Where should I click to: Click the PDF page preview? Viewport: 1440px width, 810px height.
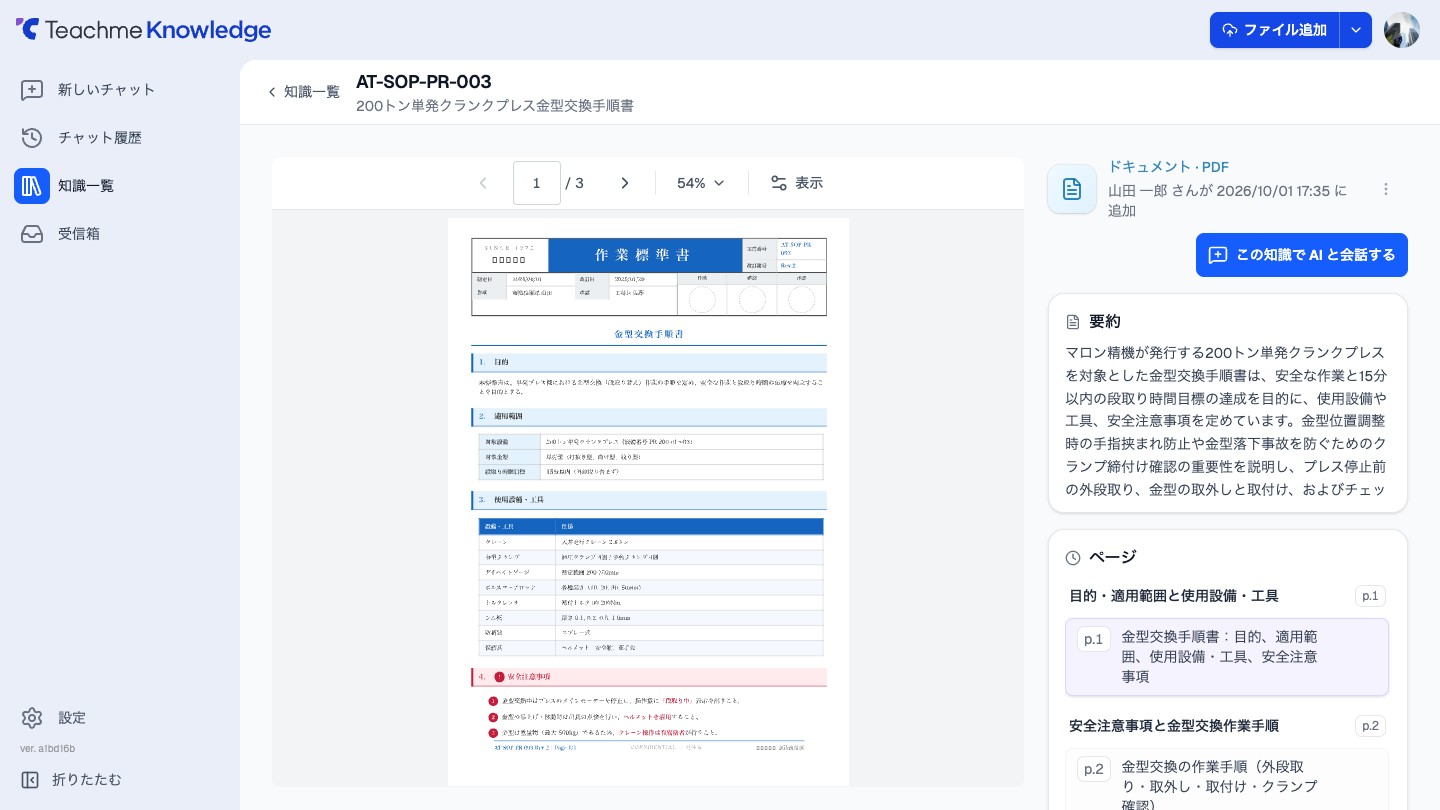tap(648, 502)
